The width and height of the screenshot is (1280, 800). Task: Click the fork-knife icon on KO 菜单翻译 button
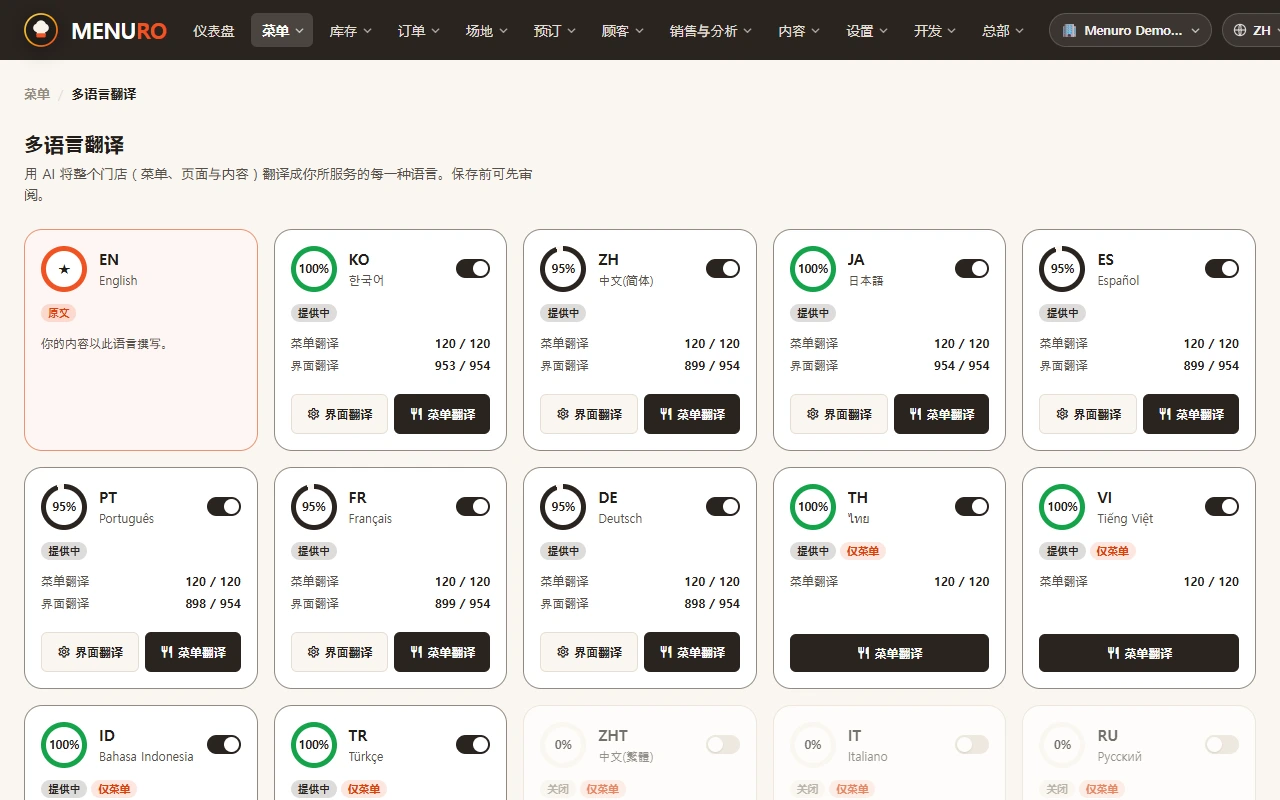(417, 414)
